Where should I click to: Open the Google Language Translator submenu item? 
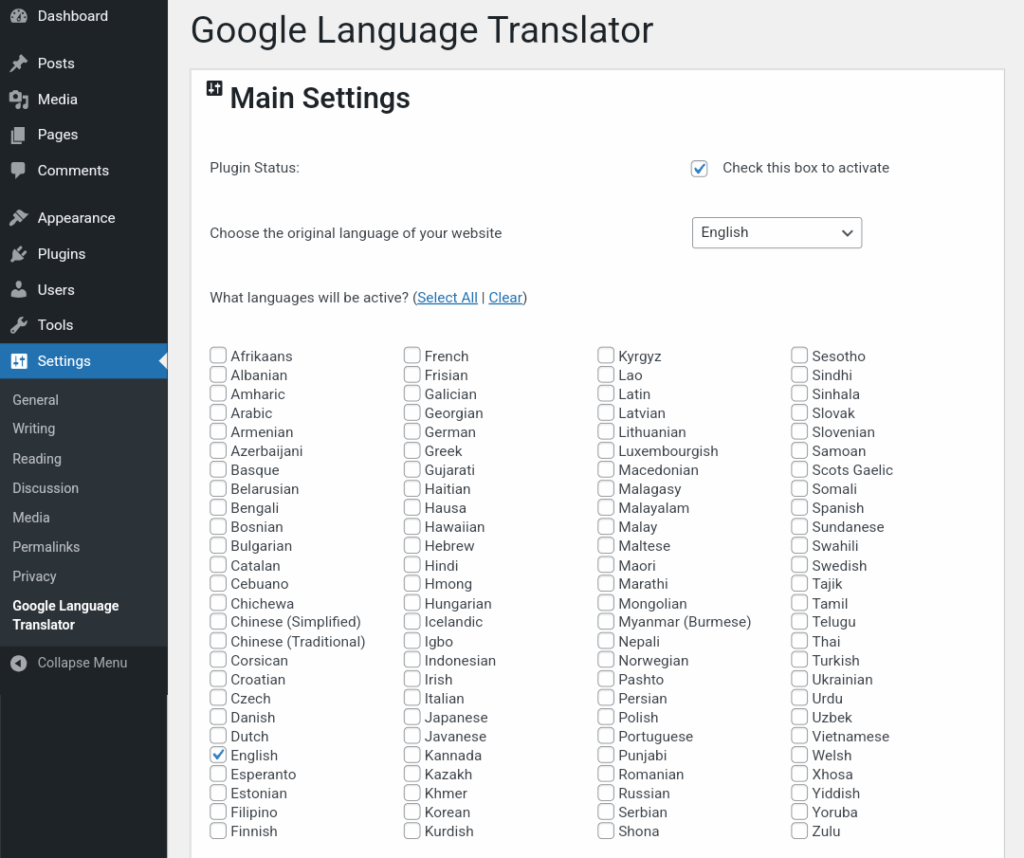point(65,615)
